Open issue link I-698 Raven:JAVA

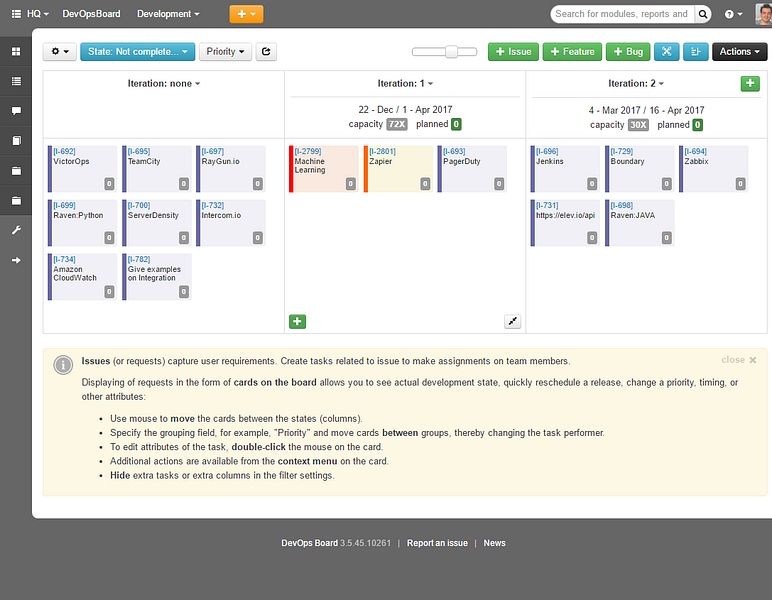[x=622, y=205]
